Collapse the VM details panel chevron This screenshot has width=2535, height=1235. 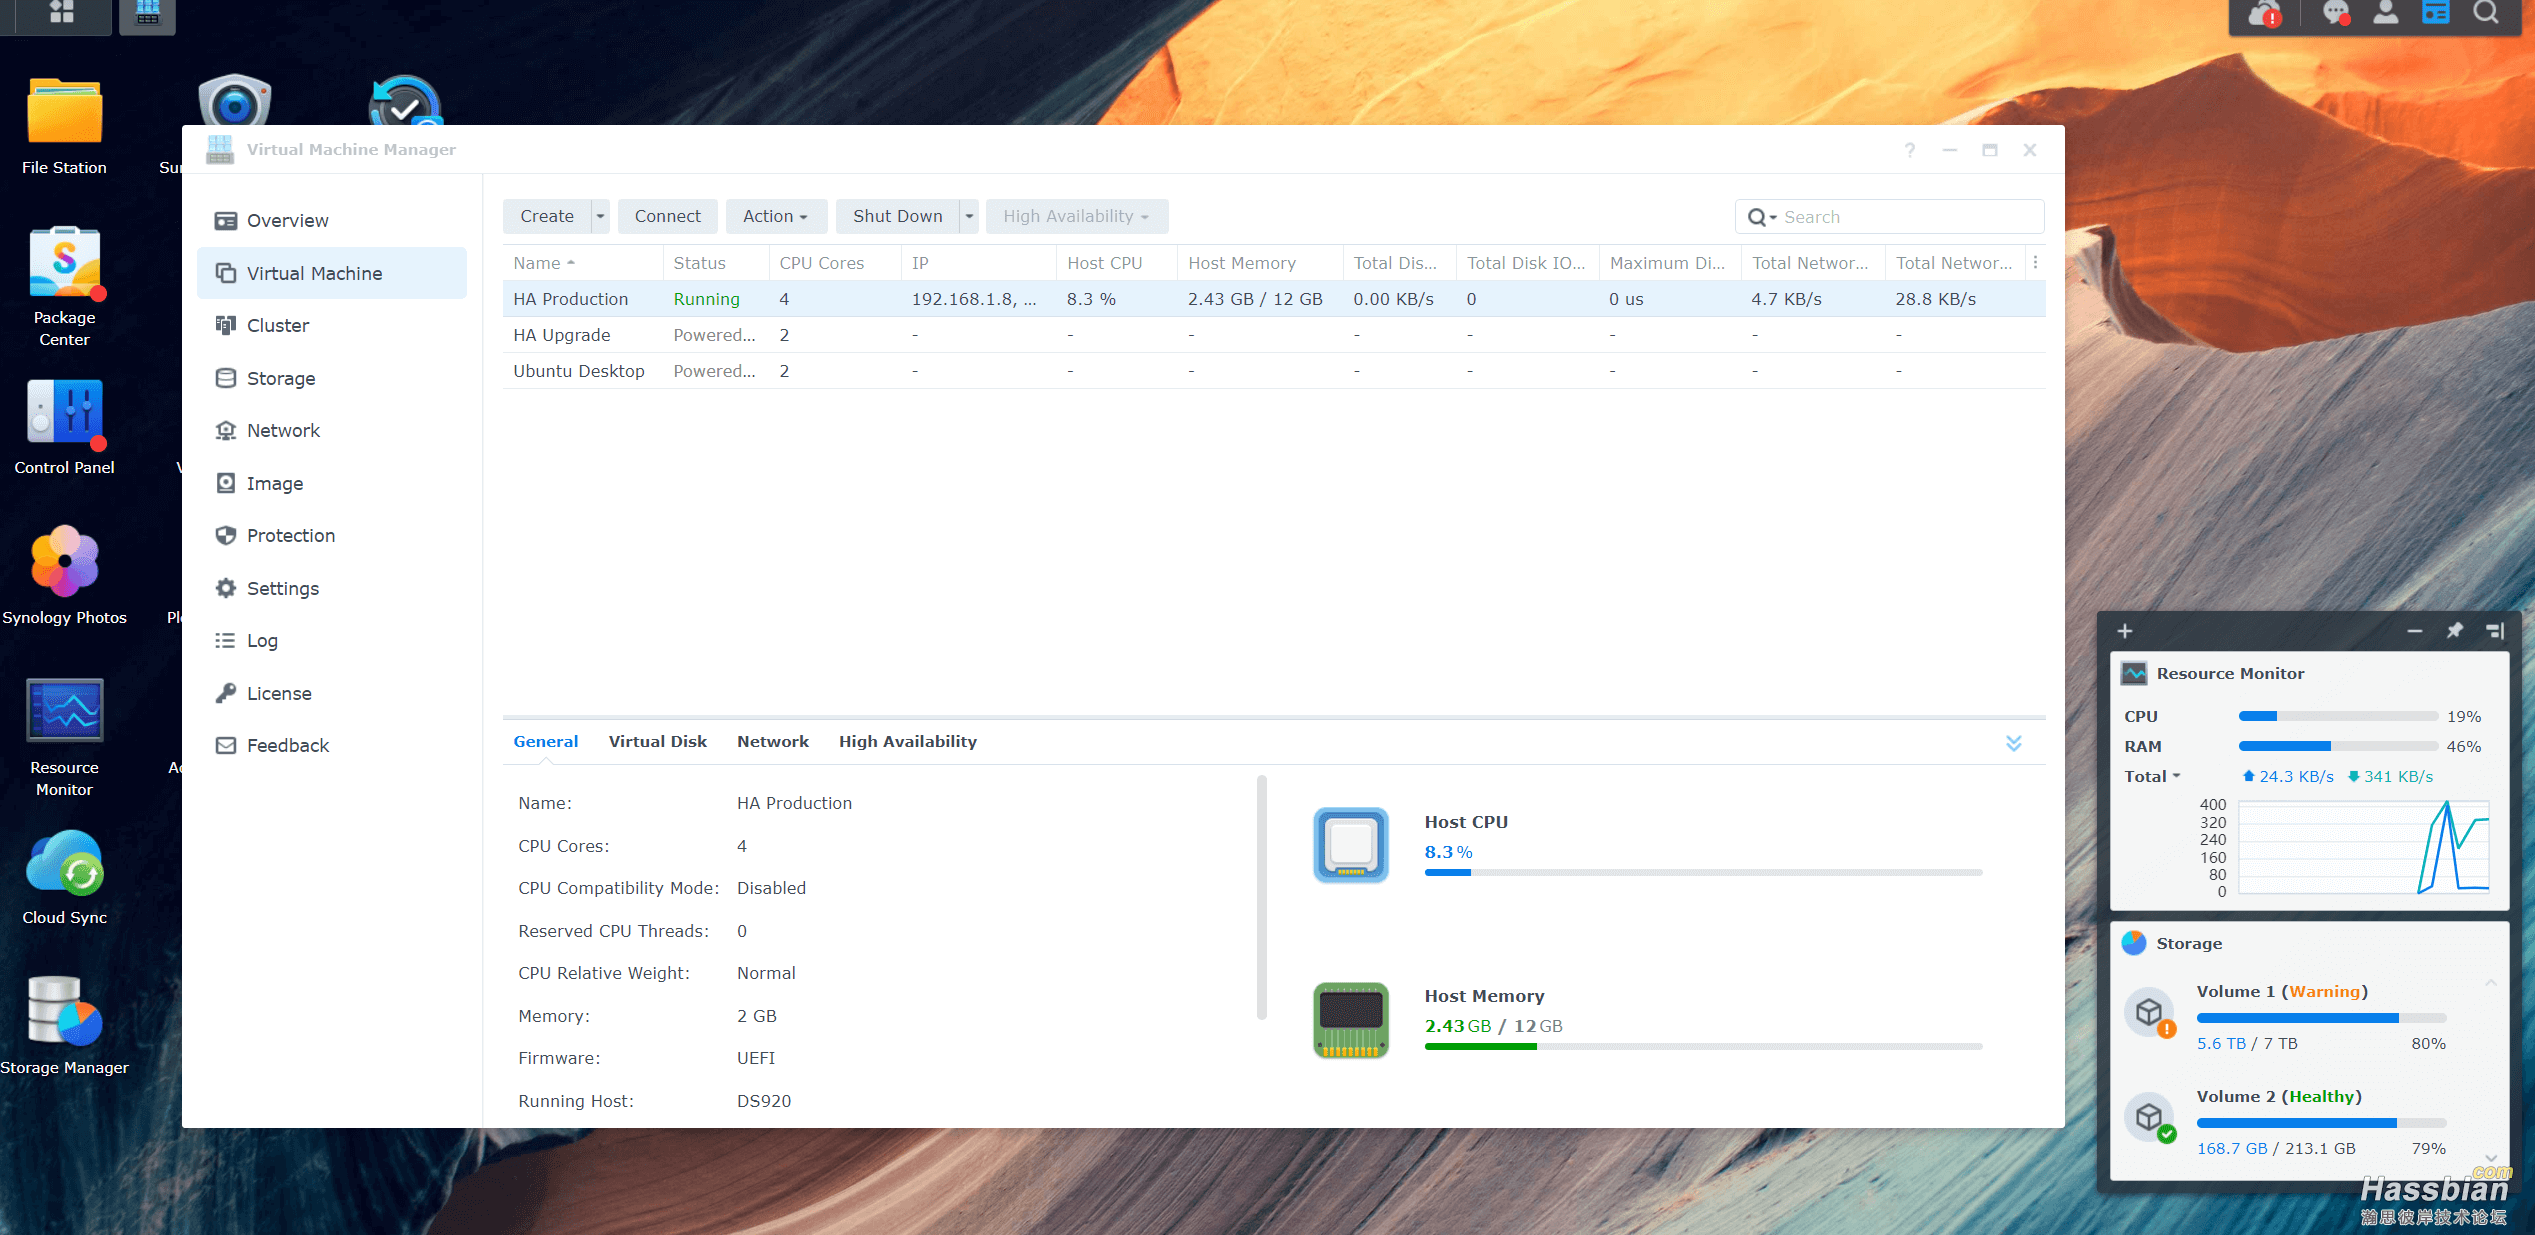(2014, 743)
